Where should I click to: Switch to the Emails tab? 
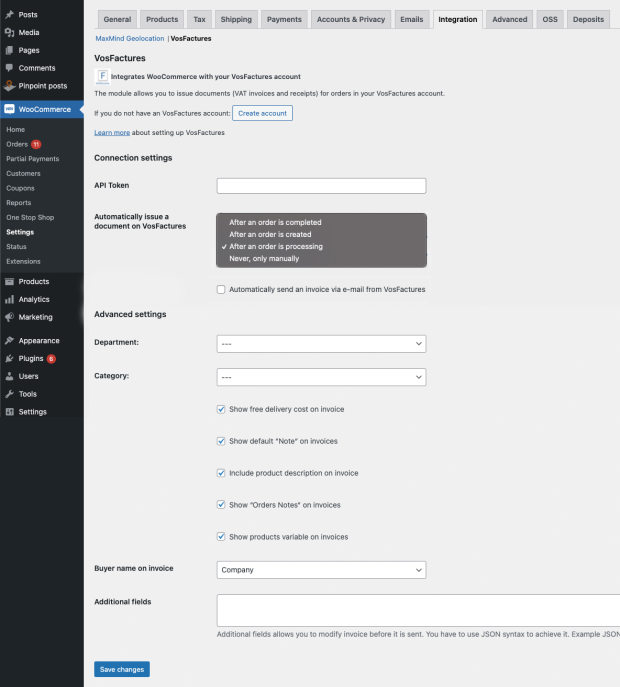coord(412,19)
